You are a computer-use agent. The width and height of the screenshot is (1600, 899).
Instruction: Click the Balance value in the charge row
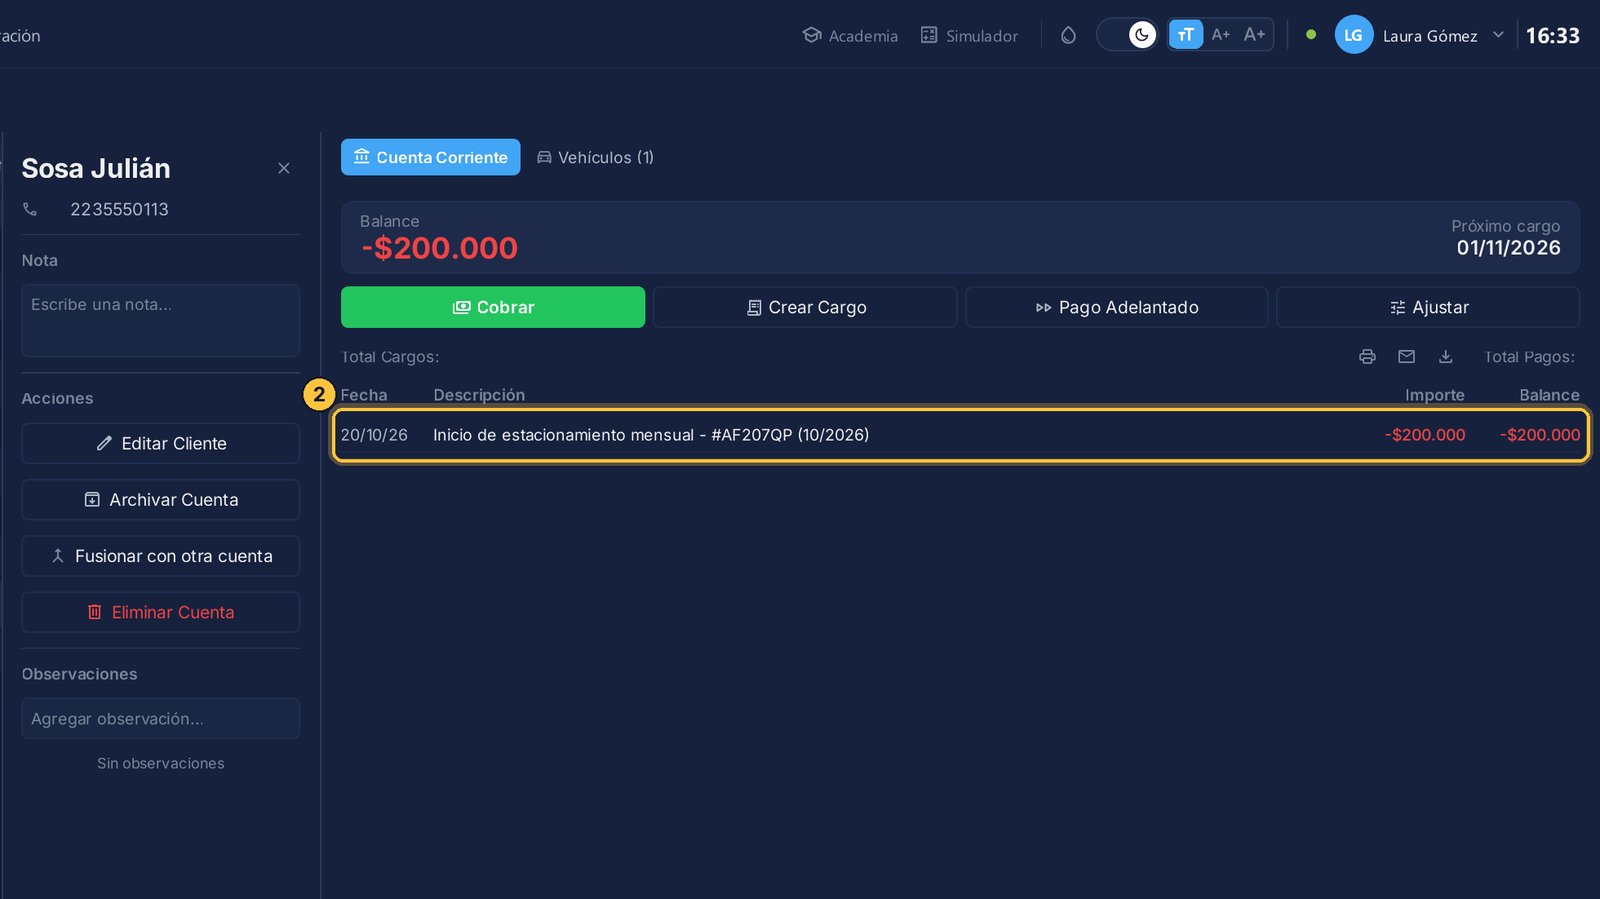[1540, 435]
